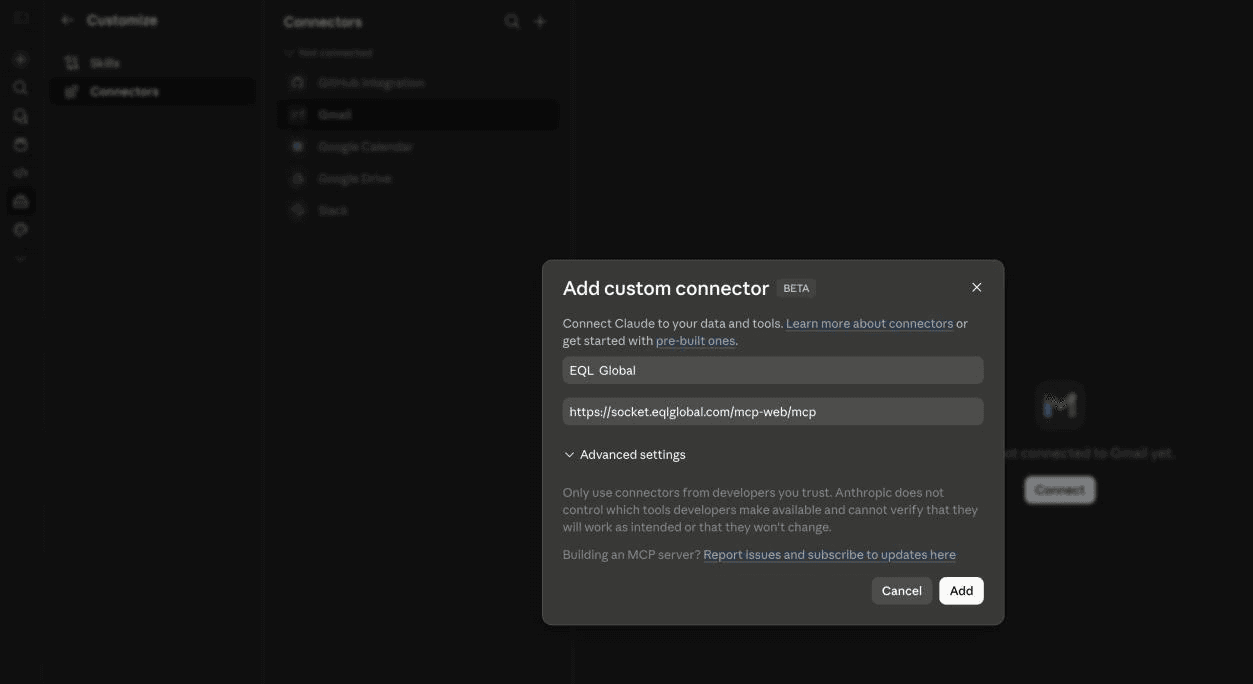The image size is (1253, 684).
Task: Confirm with the Add button
Action: point(961,591)
